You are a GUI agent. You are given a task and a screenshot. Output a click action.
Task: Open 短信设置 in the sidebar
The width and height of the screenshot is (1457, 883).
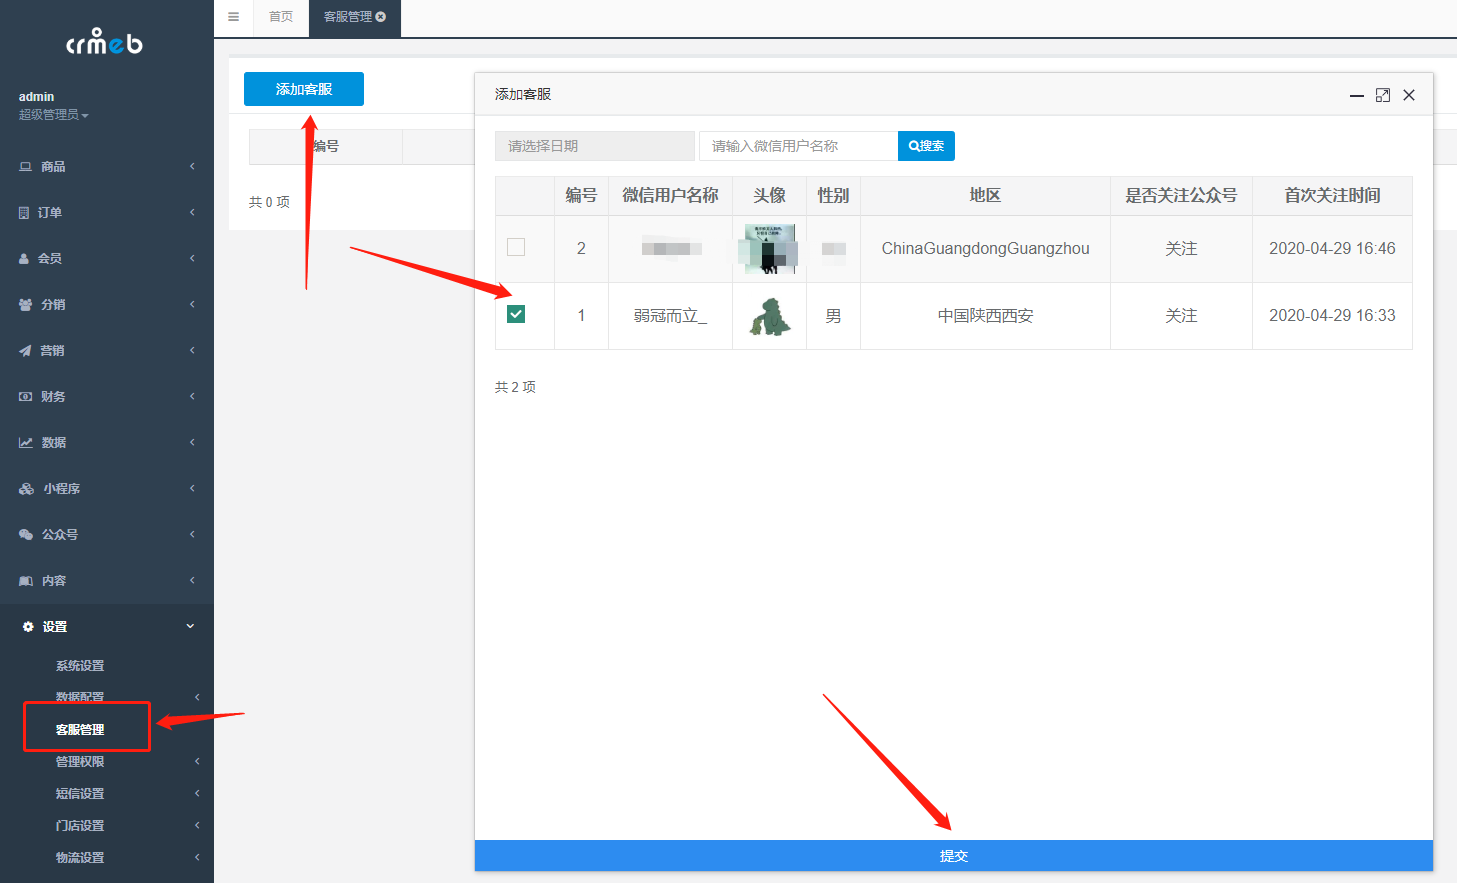point(80,794)
